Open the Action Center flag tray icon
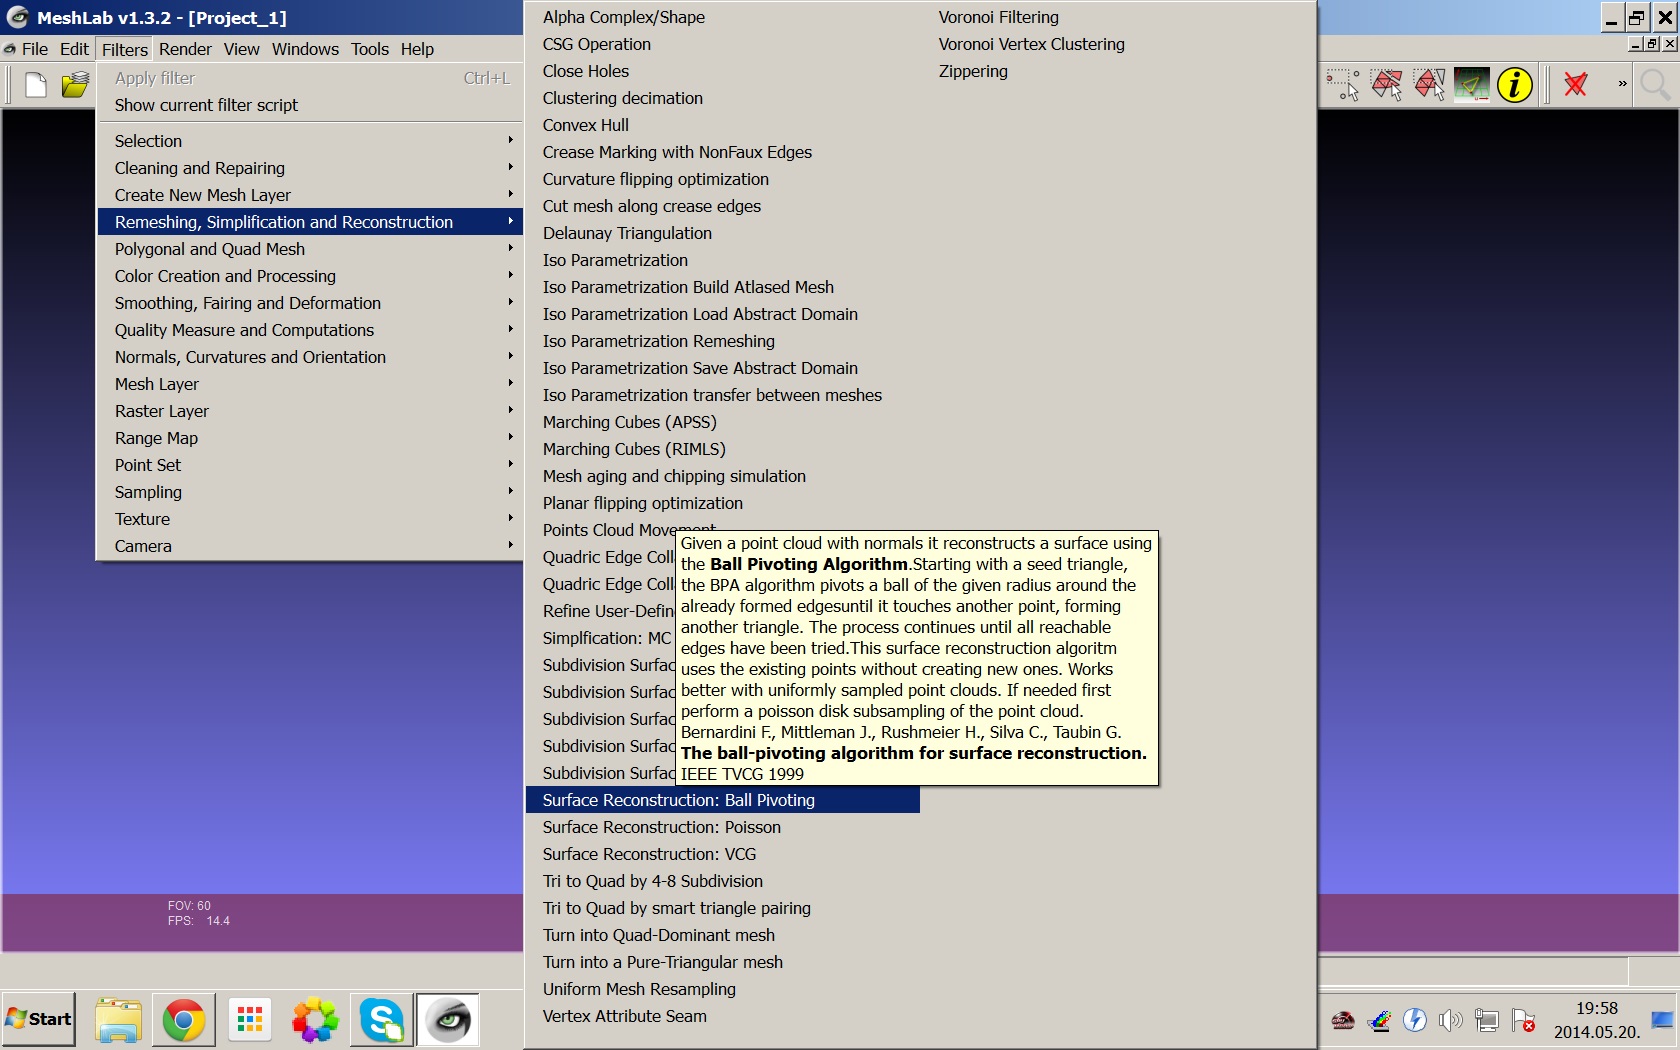This screenshot has width=1680, height=1050. pos(1523,1020)
